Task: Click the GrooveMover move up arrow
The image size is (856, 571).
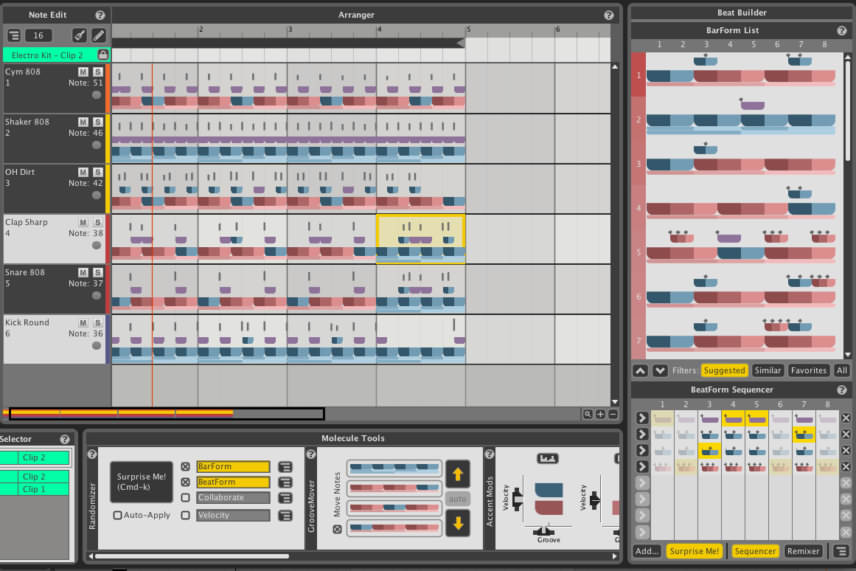Action: pos(457,474)
